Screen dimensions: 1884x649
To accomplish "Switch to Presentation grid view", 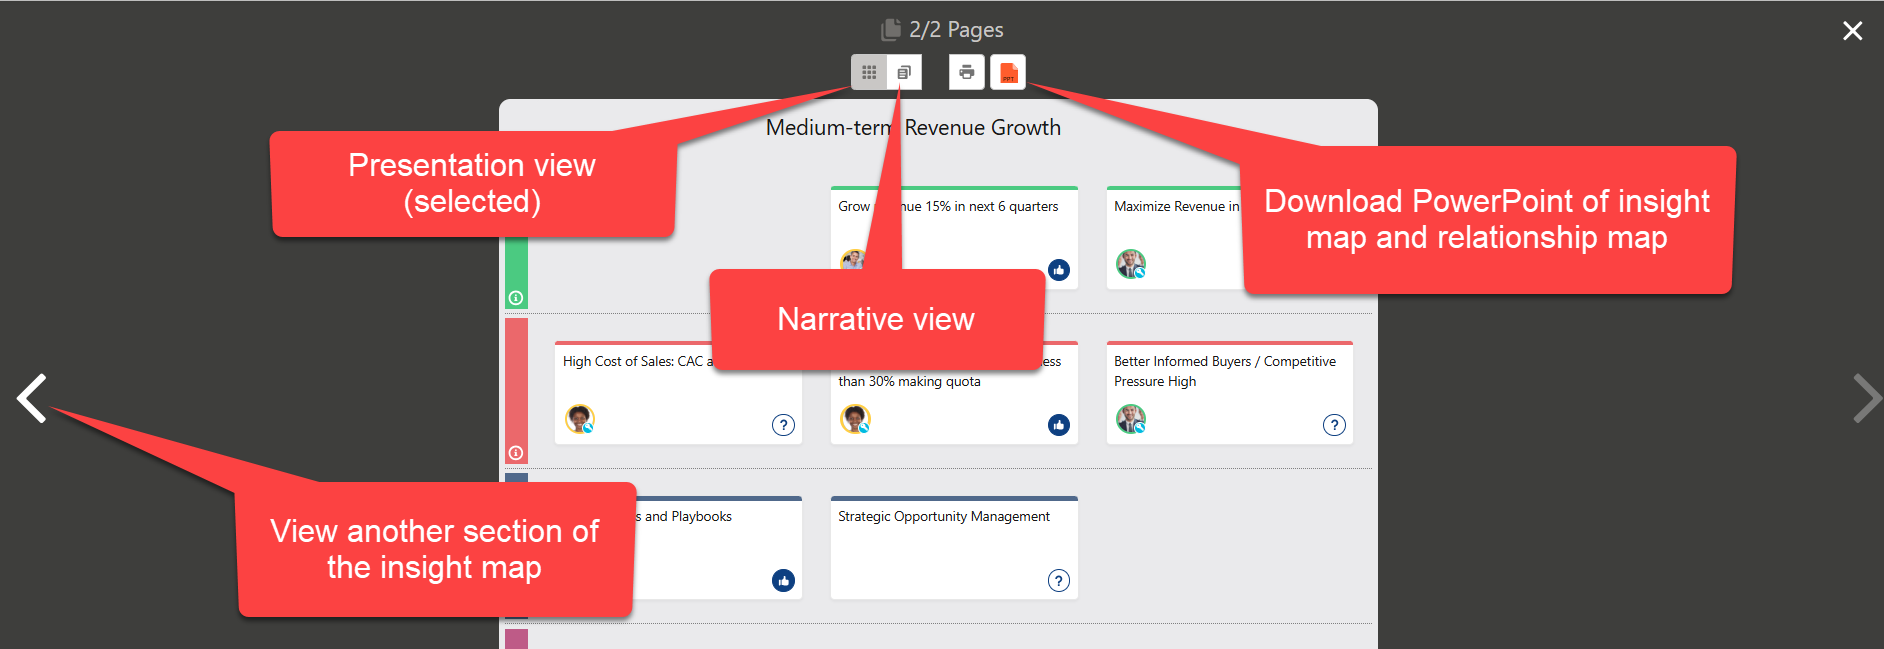I will [x=868, y=72].
